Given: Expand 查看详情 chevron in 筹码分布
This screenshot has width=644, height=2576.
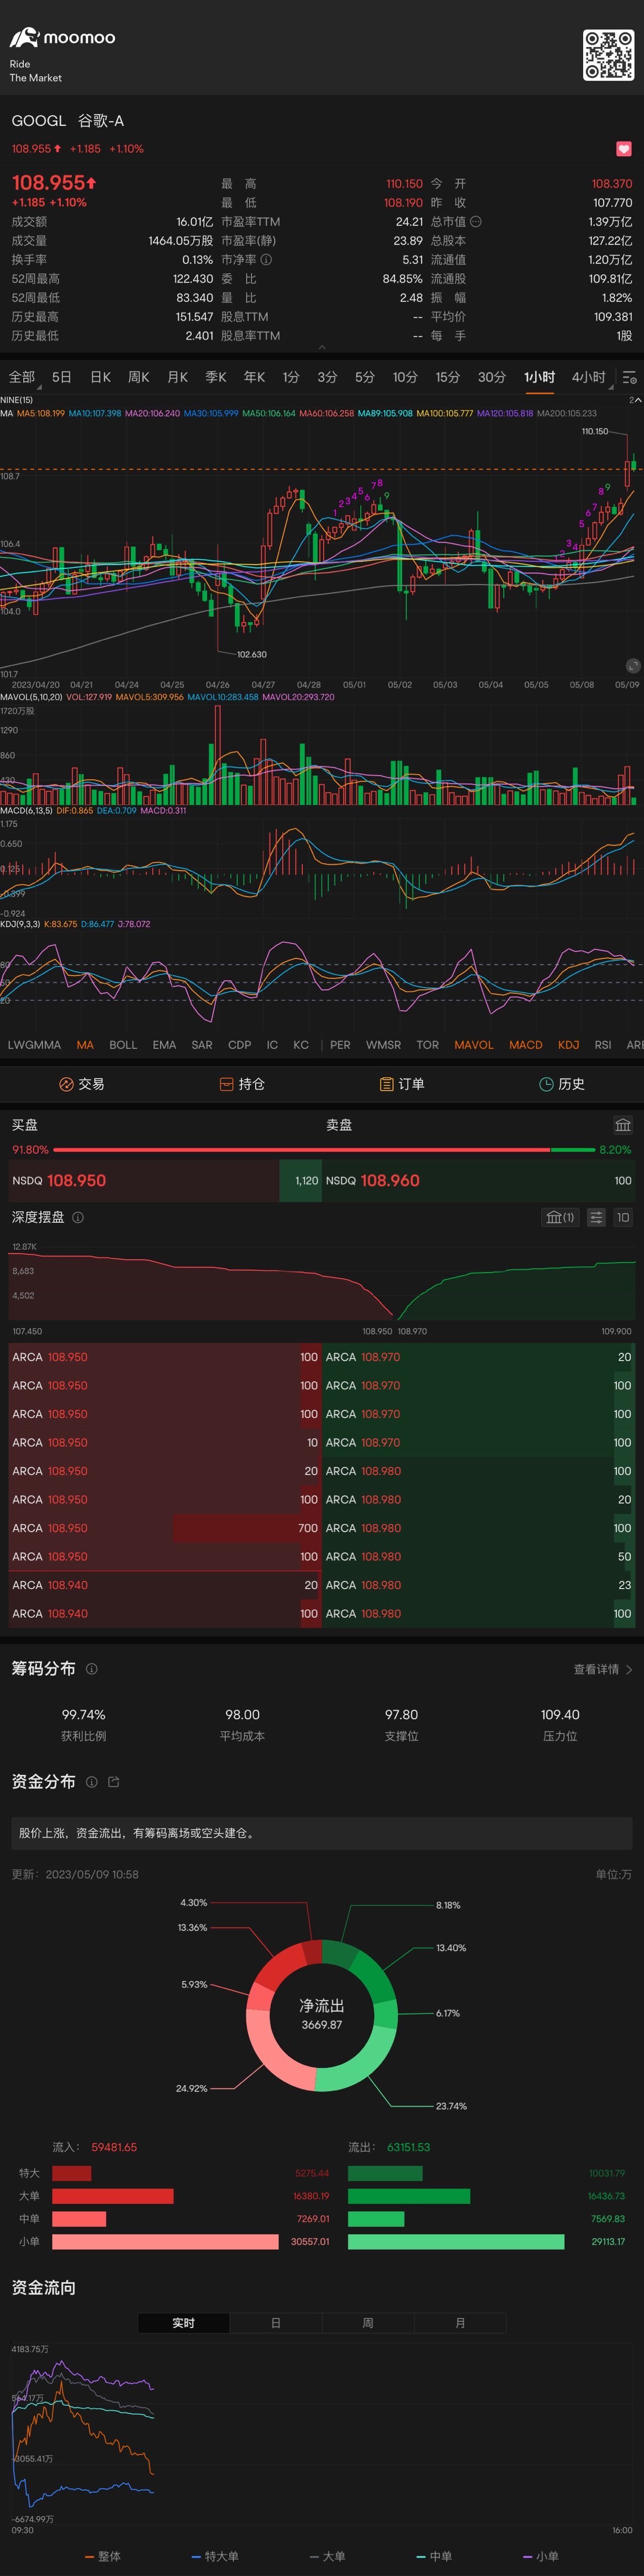Looking at the screenshot, I should (x=629, y=1670).
